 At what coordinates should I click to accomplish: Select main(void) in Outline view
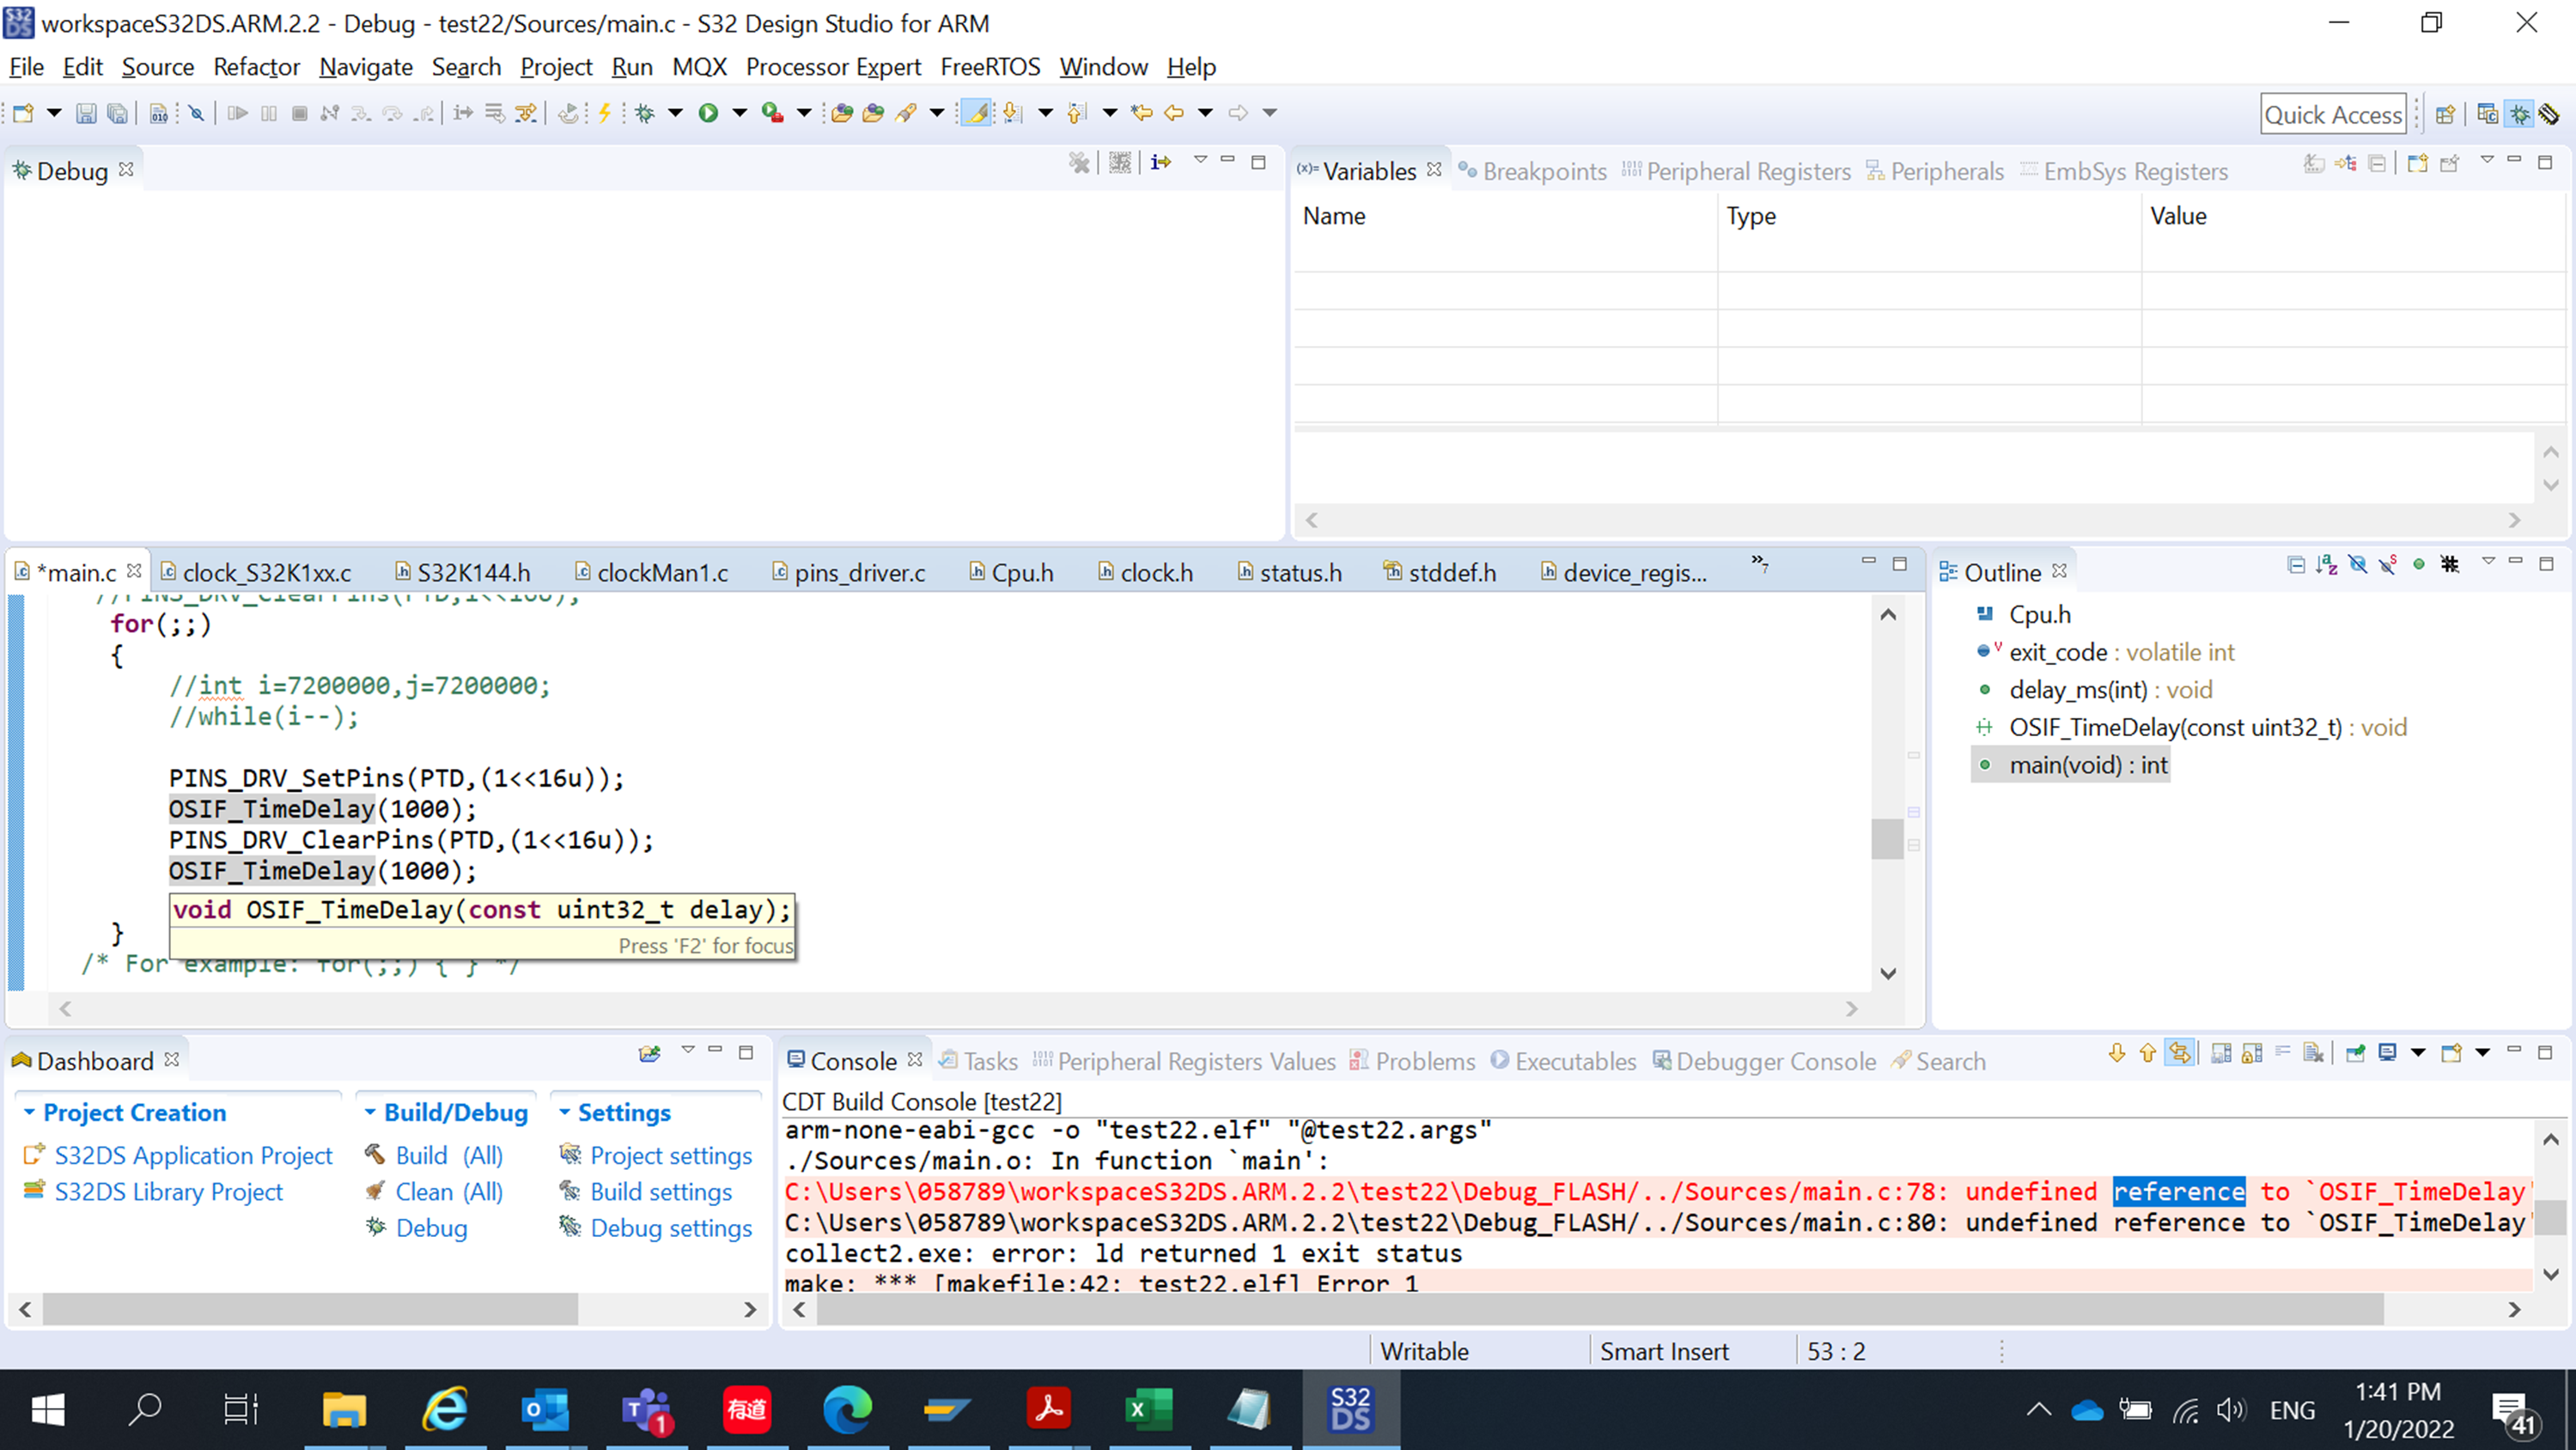(x=2087, y=765)
